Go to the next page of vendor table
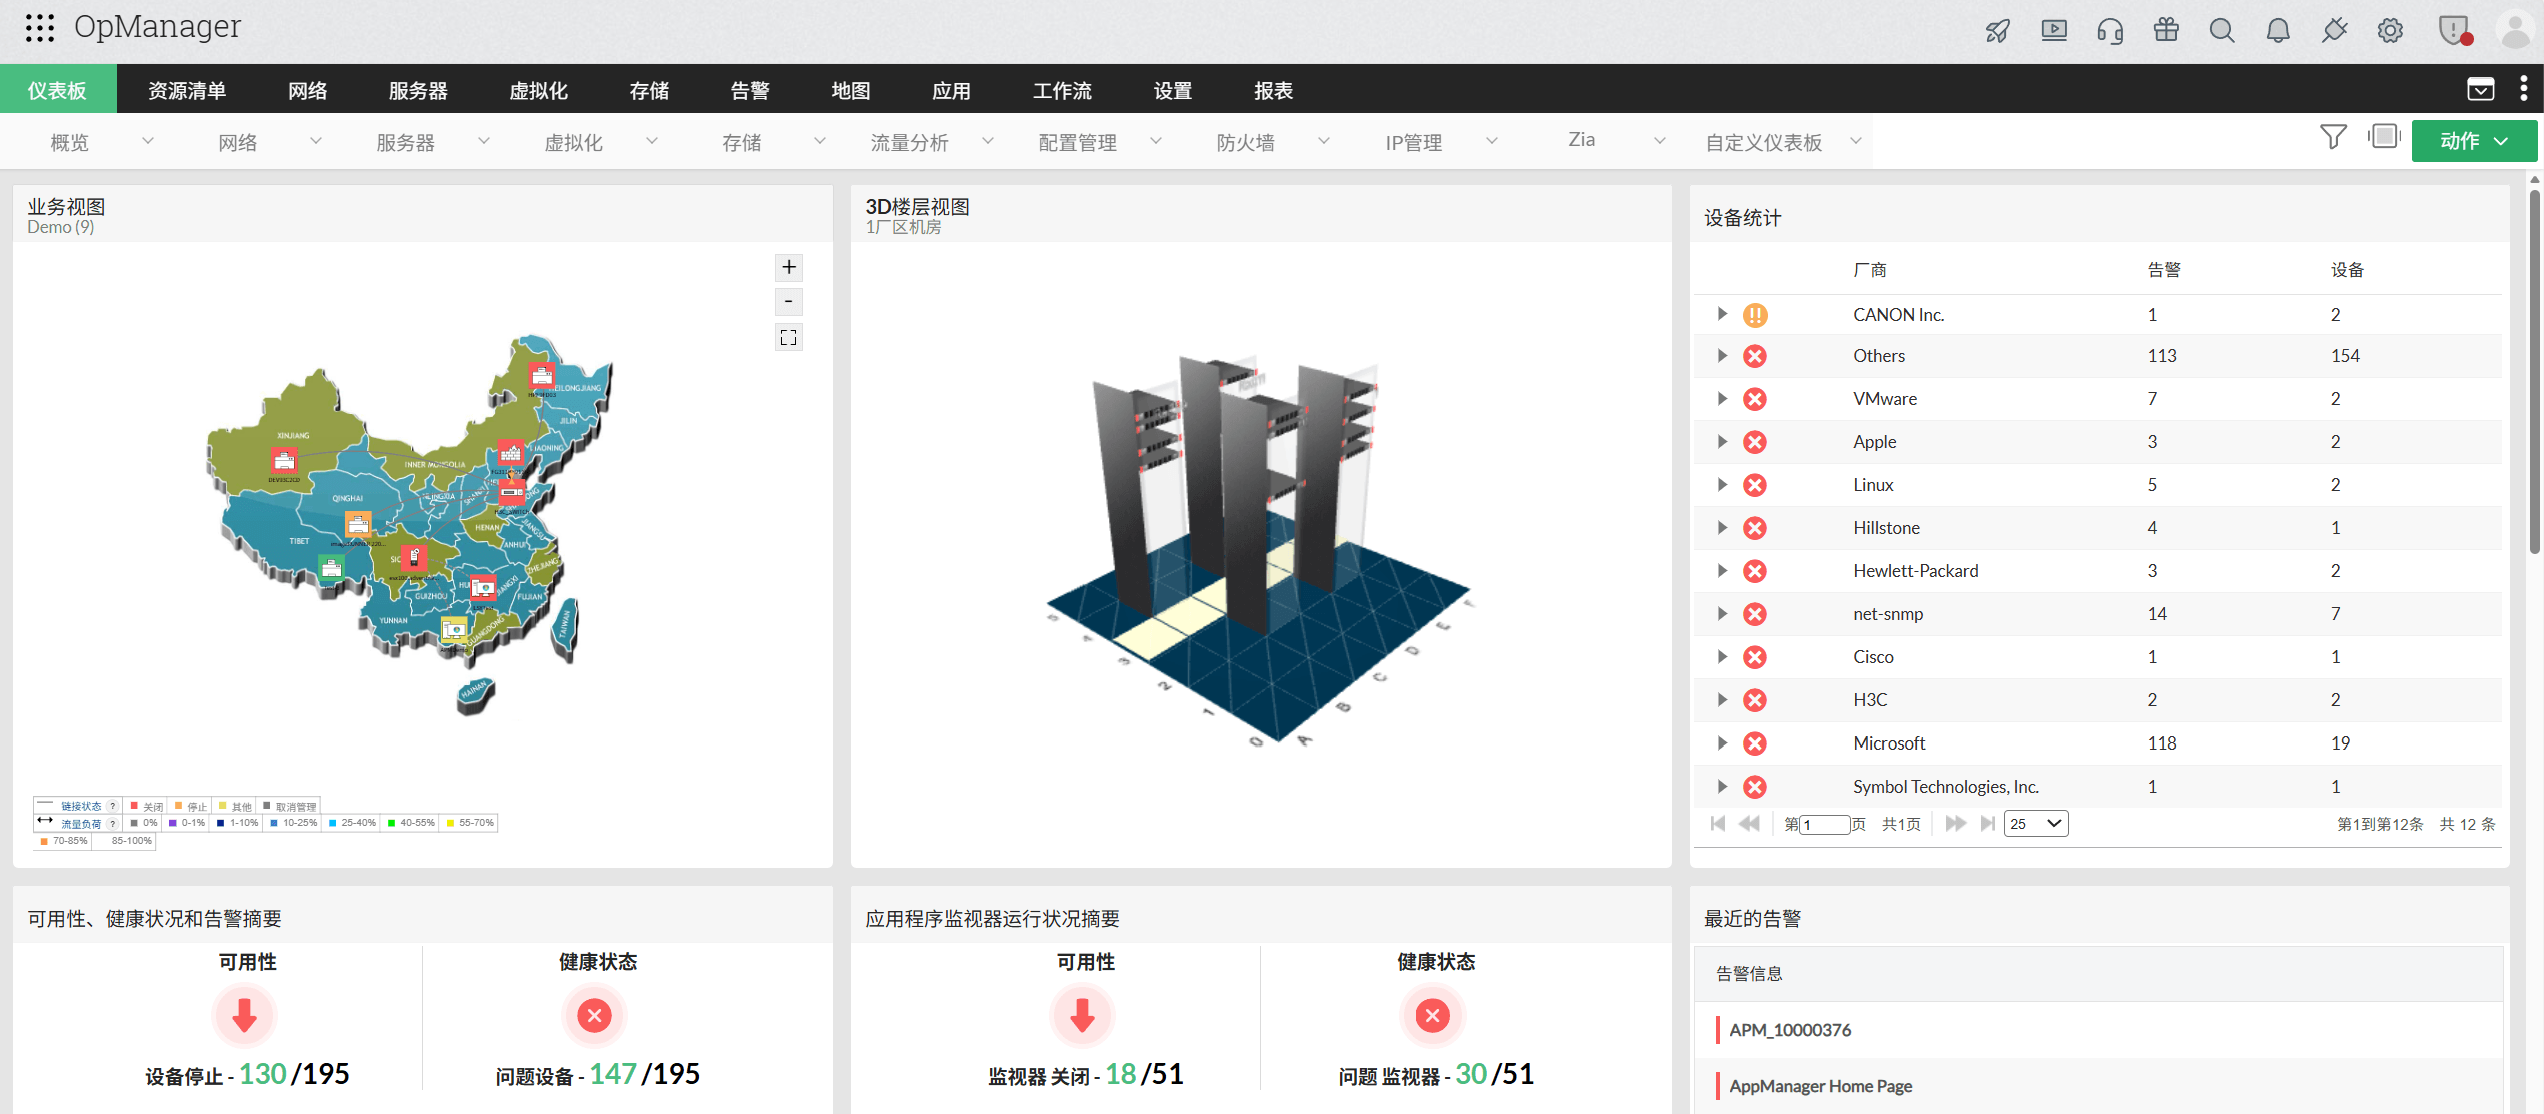This screenshot has height=1114, width=2544. pyautogui.click(x=1955, y=824)
